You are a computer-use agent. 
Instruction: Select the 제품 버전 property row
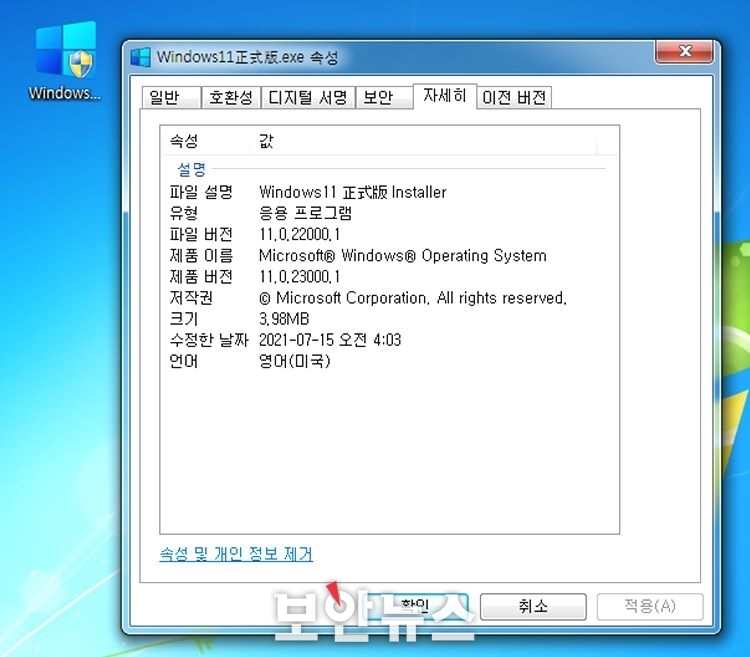pos(389,276)
